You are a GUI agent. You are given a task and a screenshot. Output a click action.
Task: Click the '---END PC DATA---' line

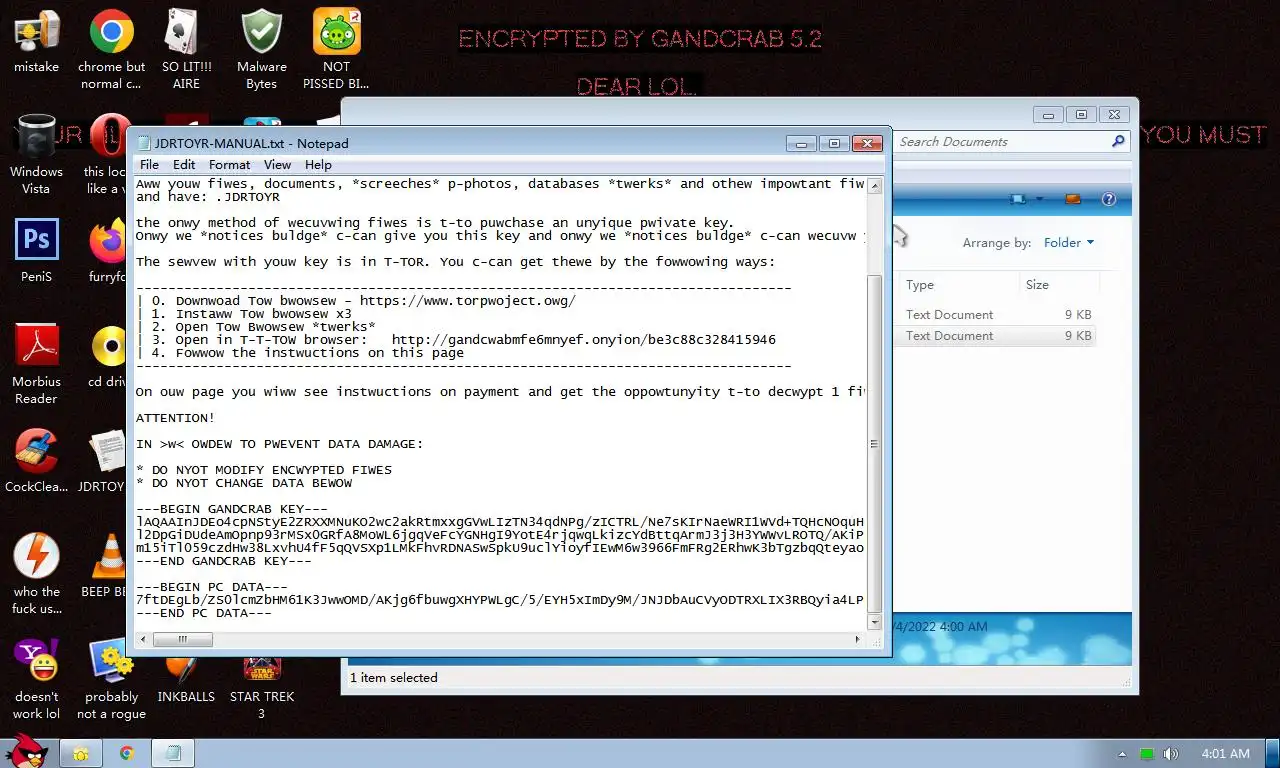(x=204, y=613)
